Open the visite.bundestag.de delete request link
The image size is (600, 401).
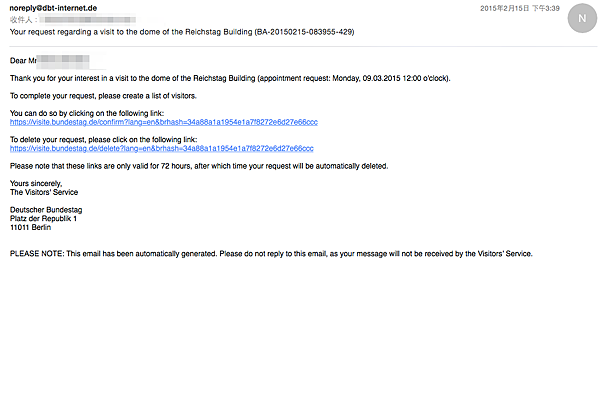[x=161, y=148]
